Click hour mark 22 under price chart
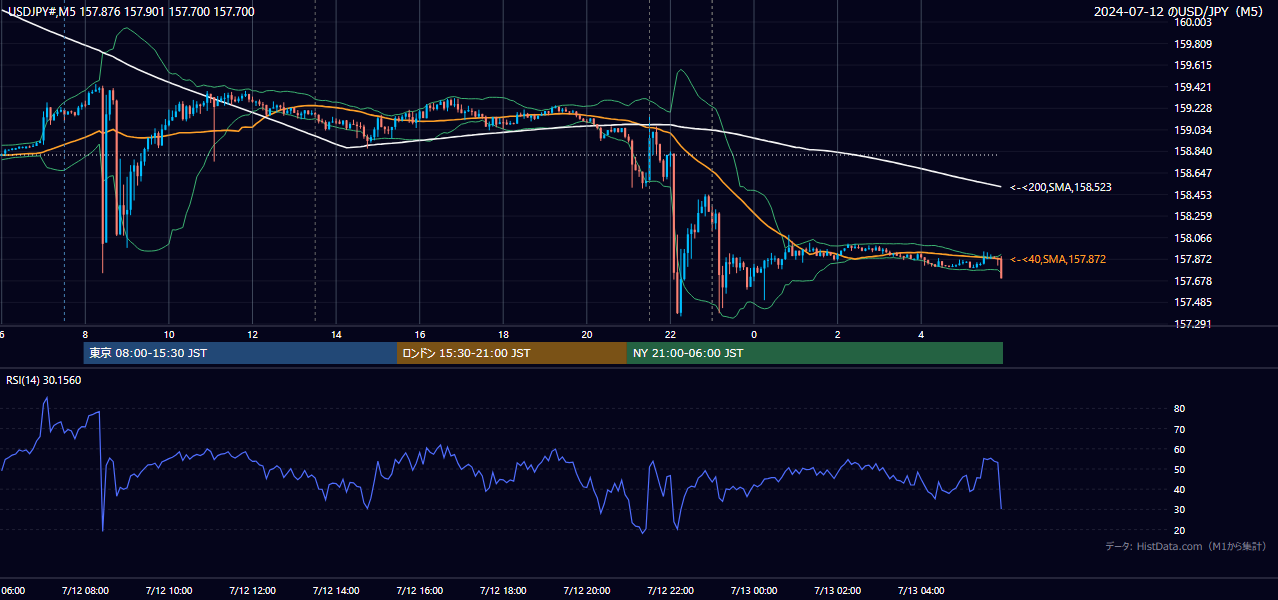 point(671,334)
